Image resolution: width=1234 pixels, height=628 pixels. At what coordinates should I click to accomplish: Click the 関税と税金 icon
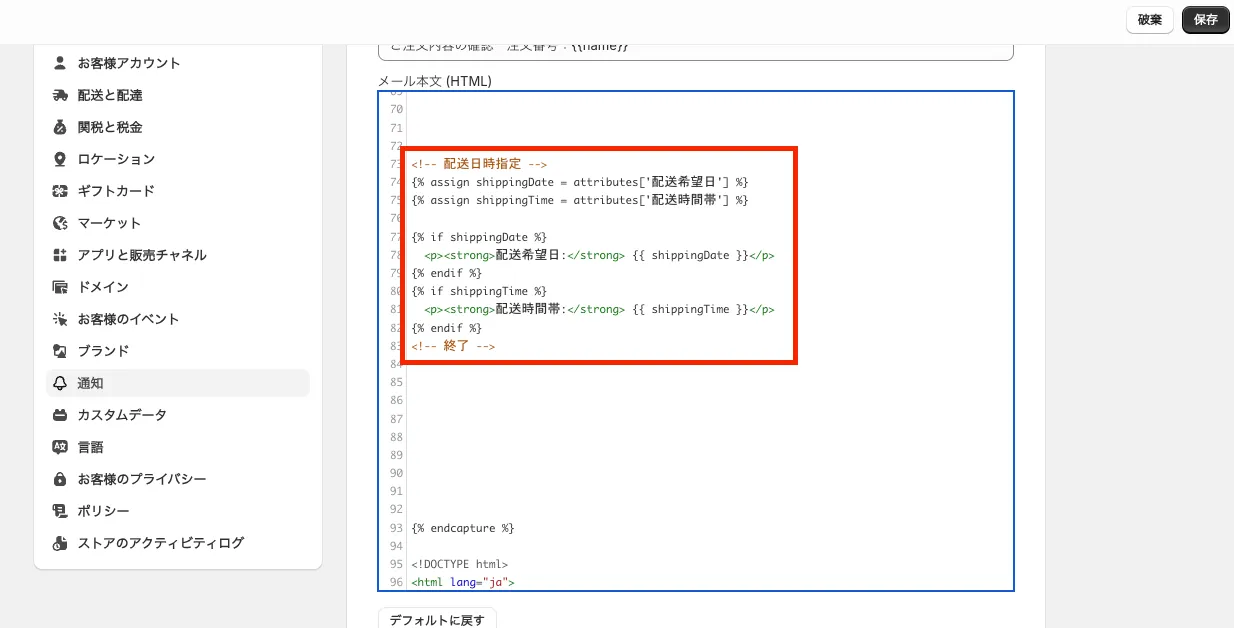(60, 127)
